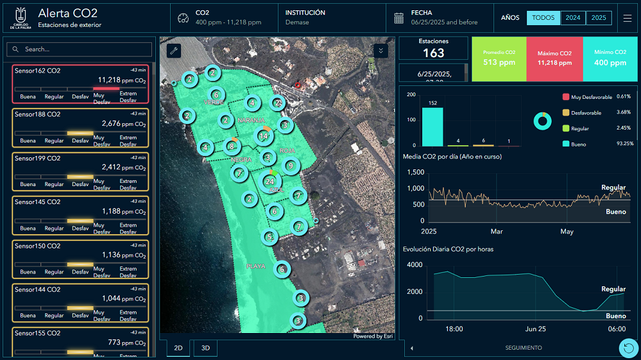Open the INSTITUCIÓN Demase filter dropdown
Screen dimensions: 641x360
[332, 18]
